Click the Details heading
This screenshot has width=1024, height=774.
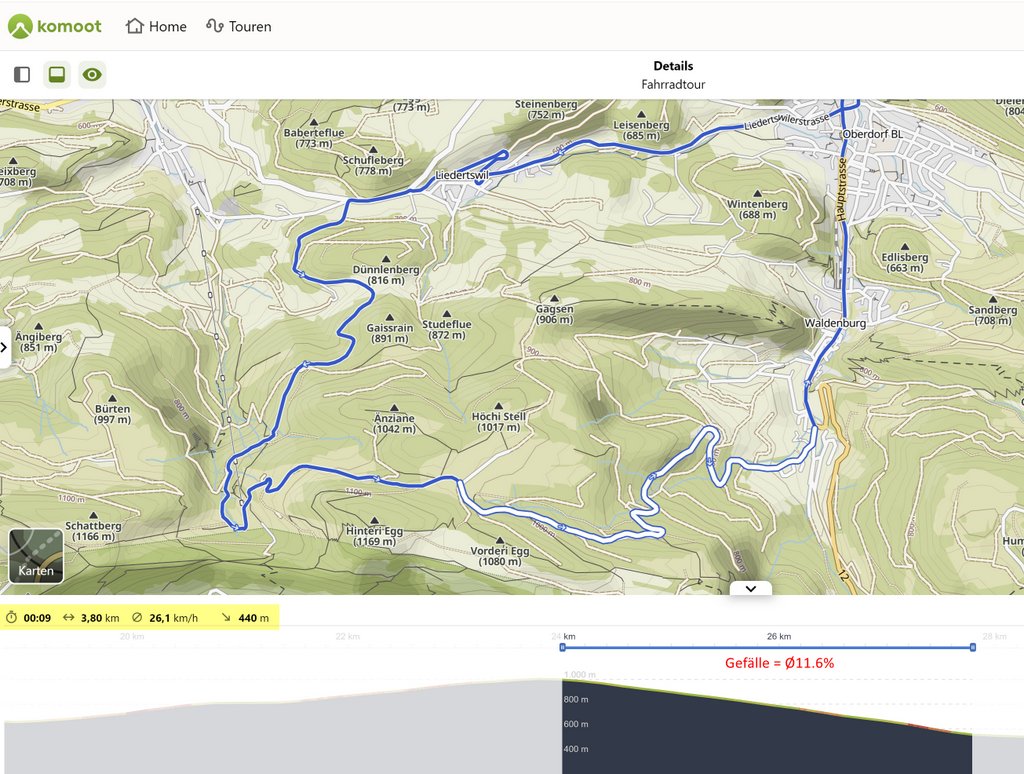tap(673, 66)
